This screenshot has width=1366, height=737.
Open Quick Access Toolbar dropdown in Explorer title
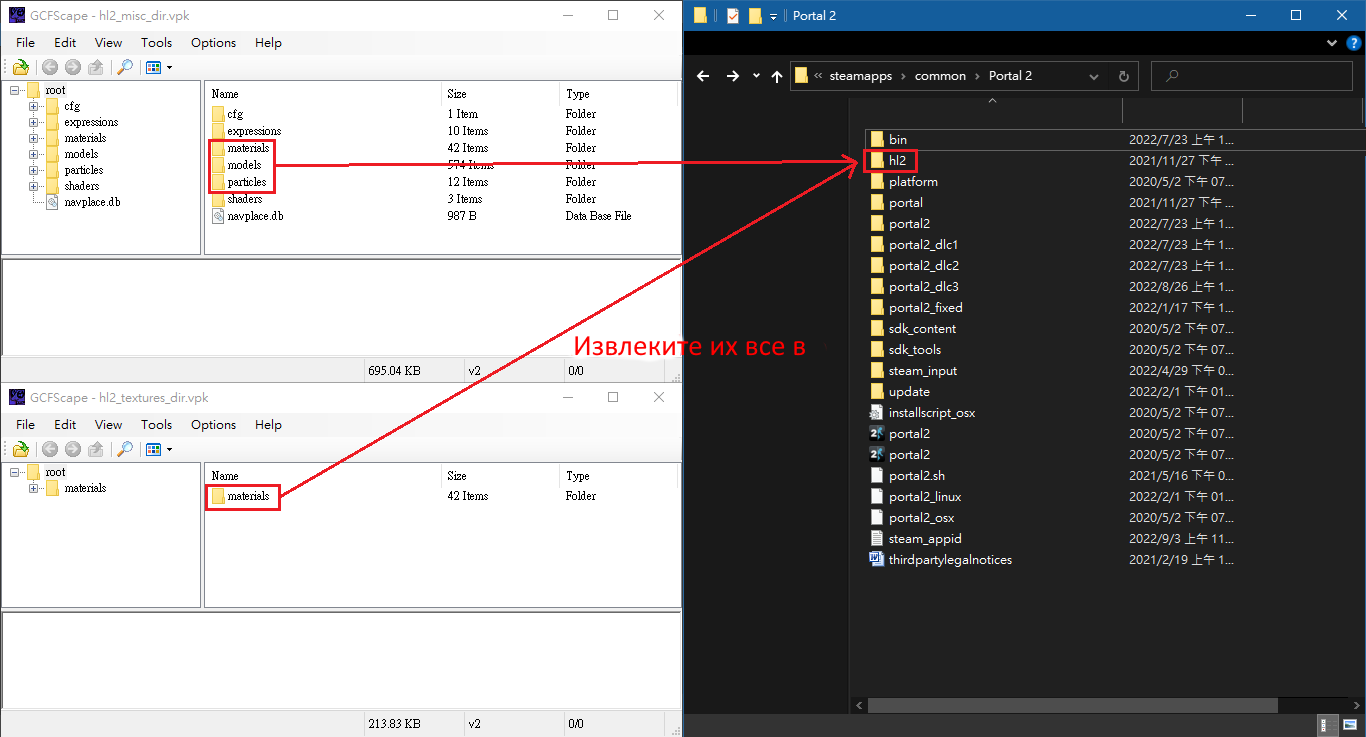point(773,15)
